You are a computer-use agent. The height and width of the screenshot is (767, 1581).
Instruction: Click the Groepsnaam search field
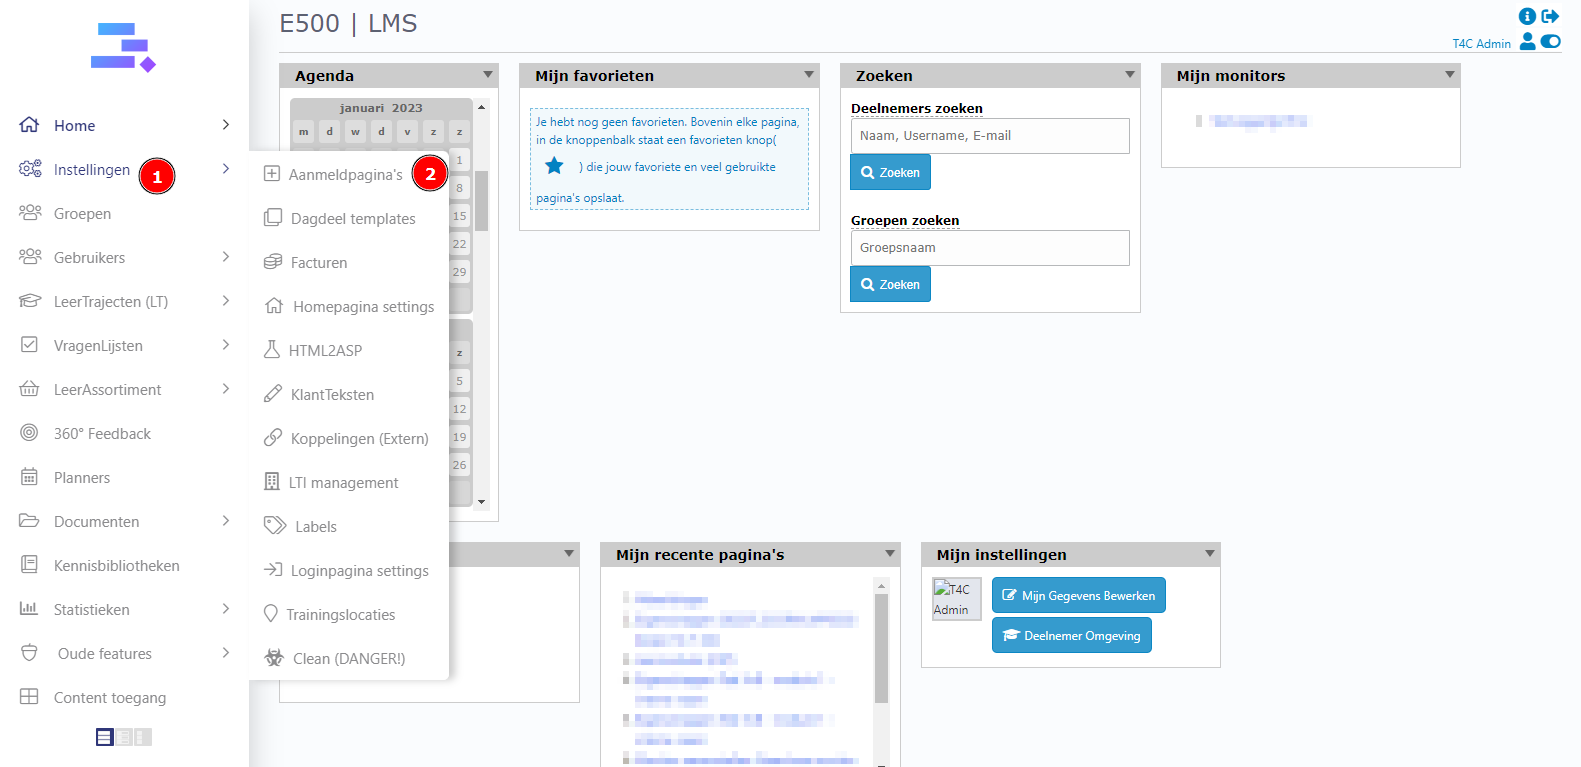pyautogui.click(x=989, y=248)
